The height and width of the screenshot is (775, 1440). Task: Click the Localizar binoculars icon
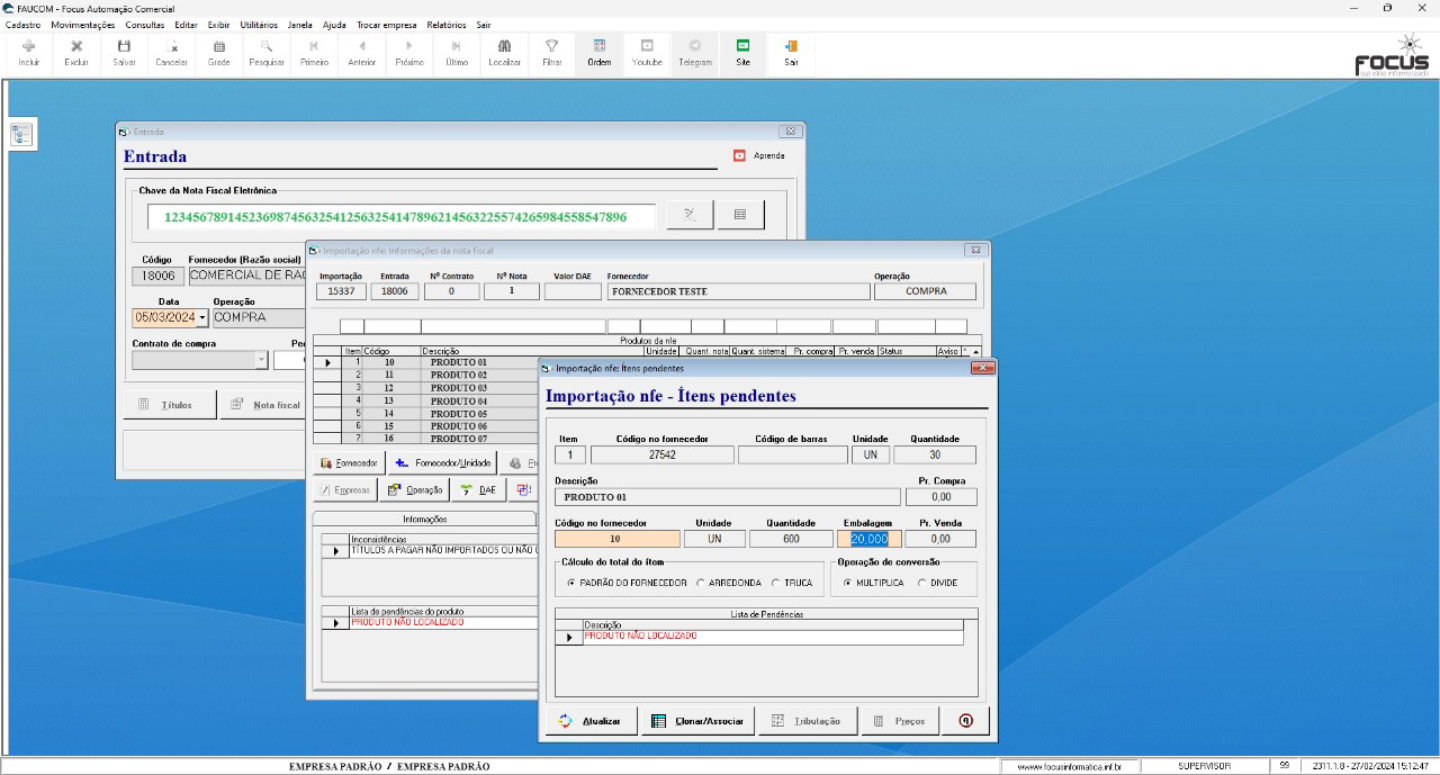(504, 52)
